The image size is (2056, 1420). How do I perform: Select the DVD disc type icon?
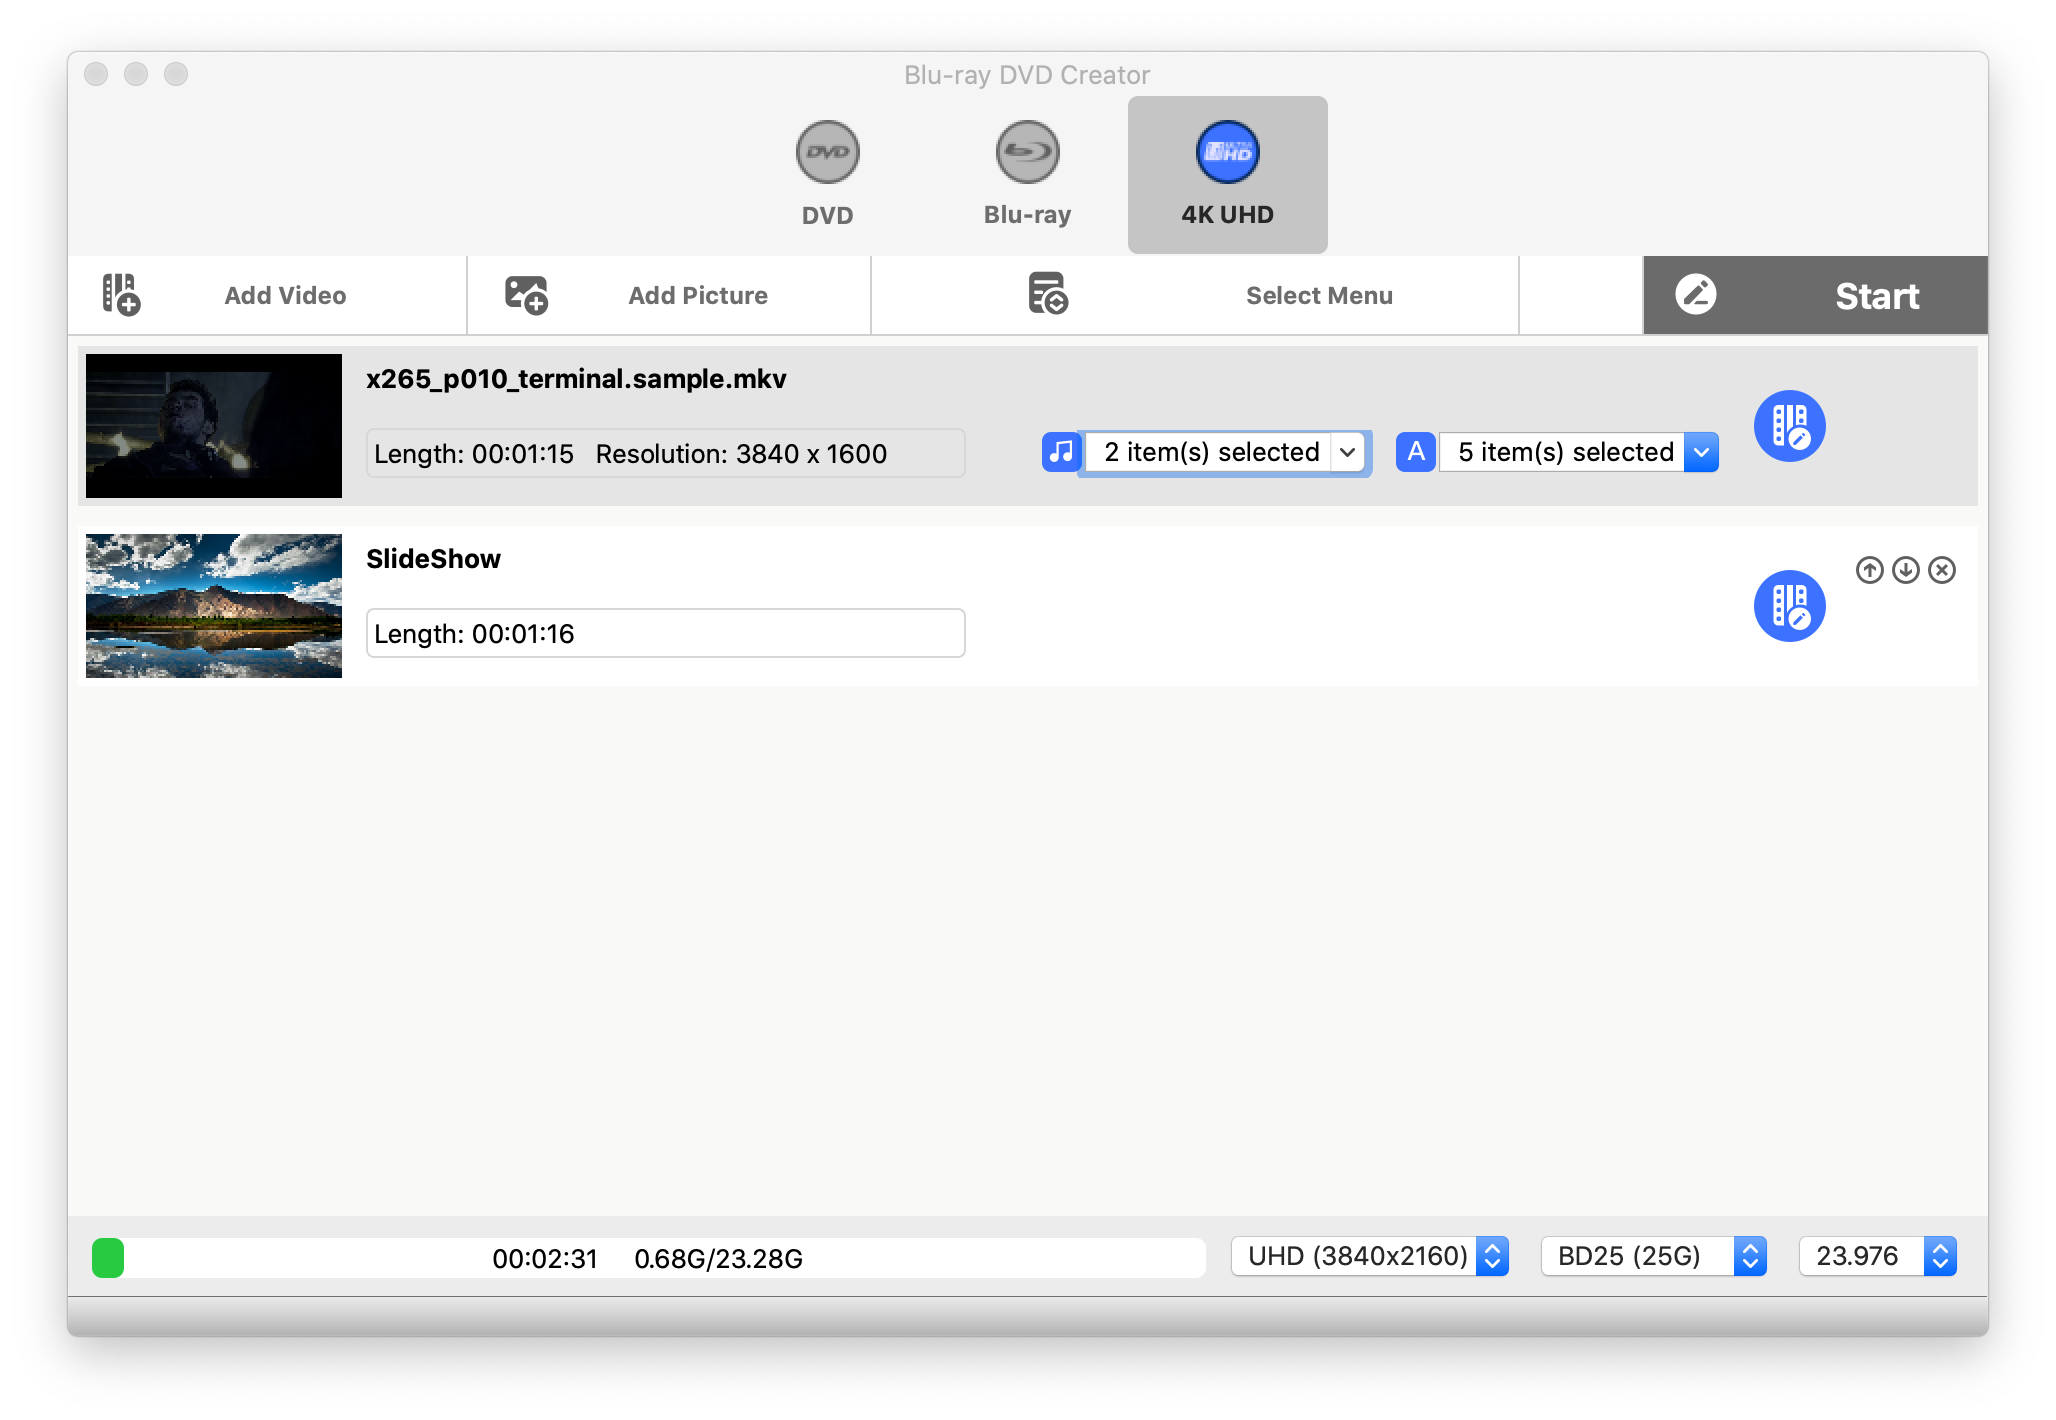827,152
